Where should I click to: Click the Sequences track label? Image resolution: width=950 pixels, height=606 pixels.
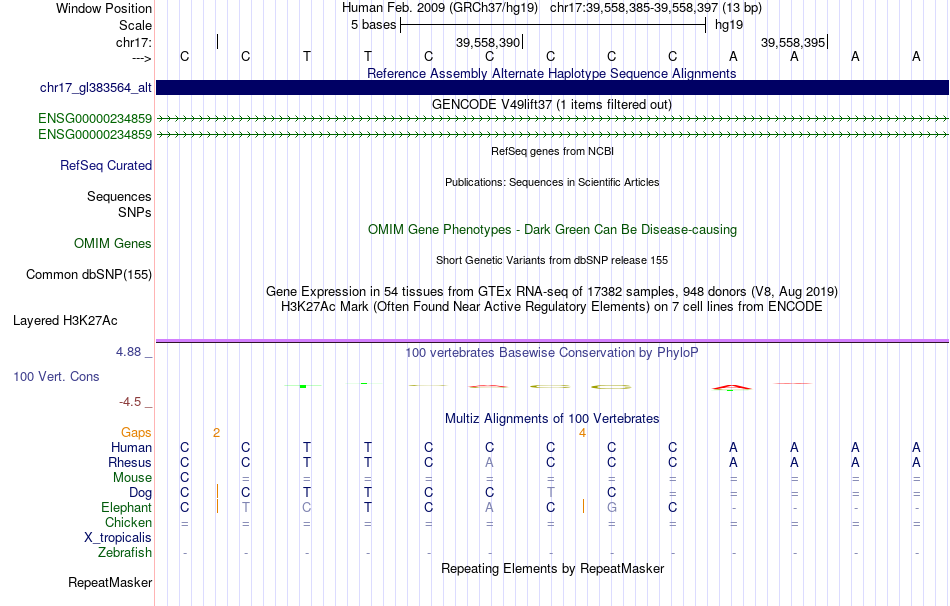[119, 196]
